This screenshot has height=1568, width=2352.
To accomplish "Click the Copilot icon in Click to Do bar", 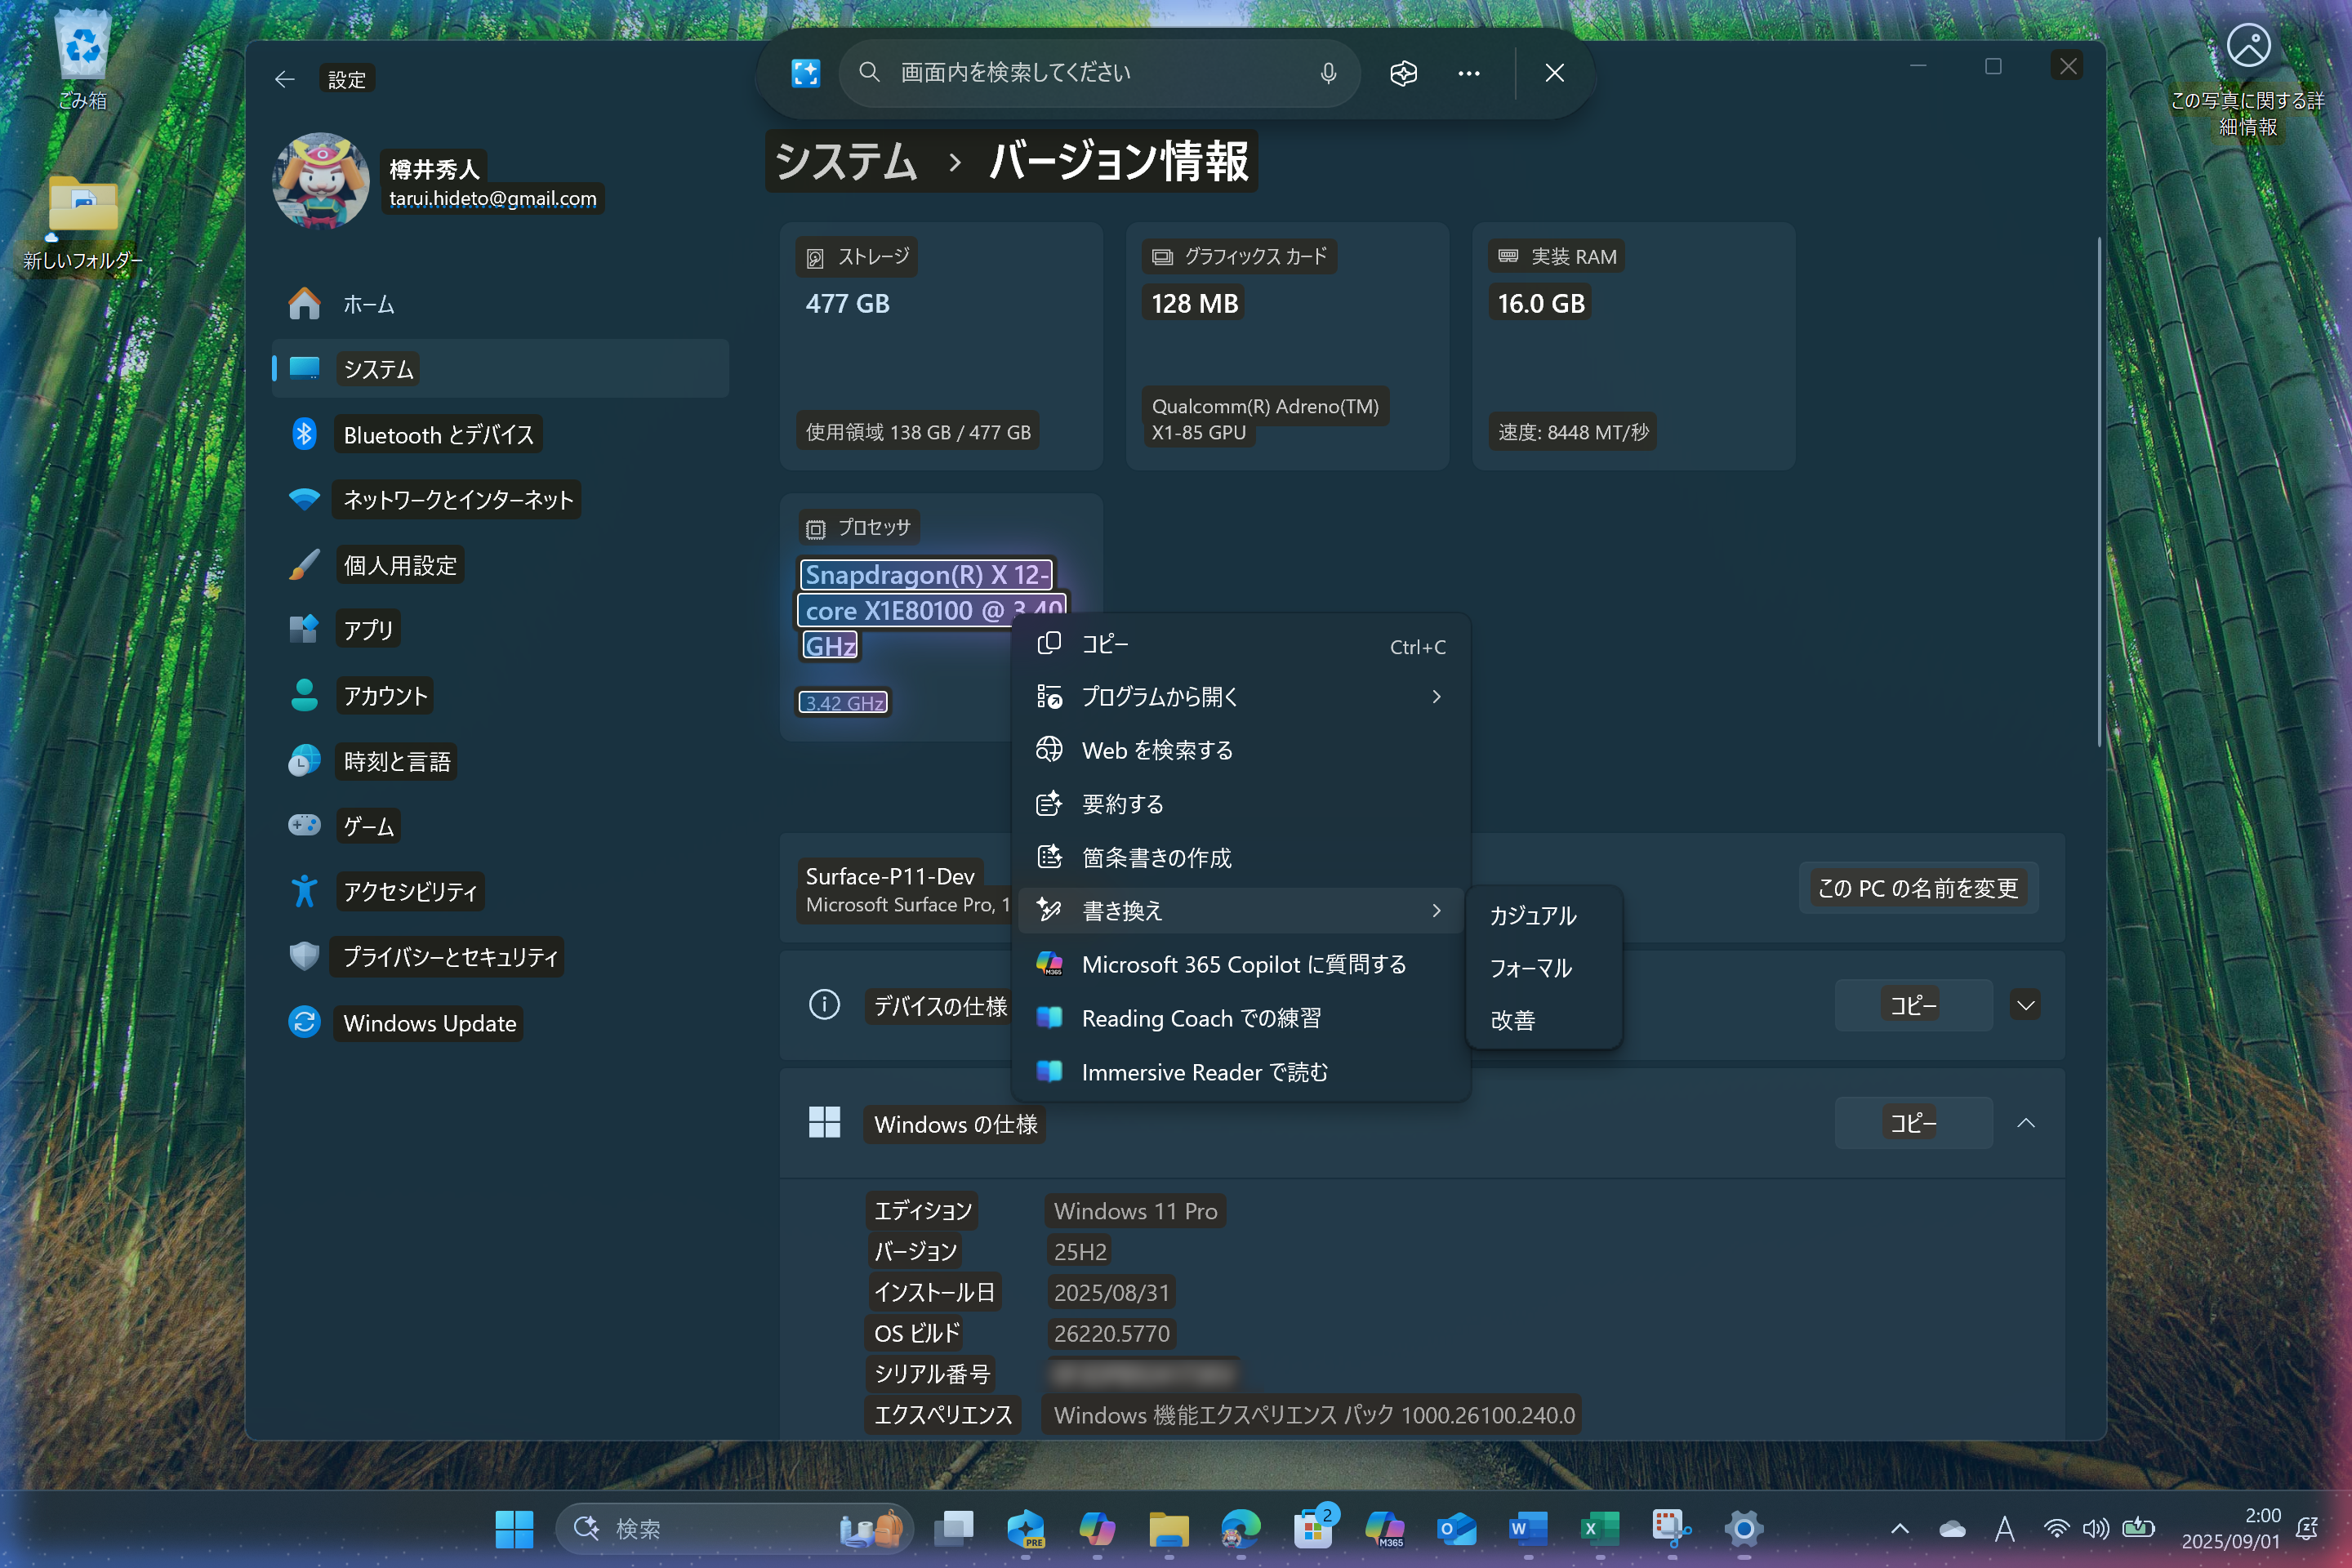I will [1403, 73].
